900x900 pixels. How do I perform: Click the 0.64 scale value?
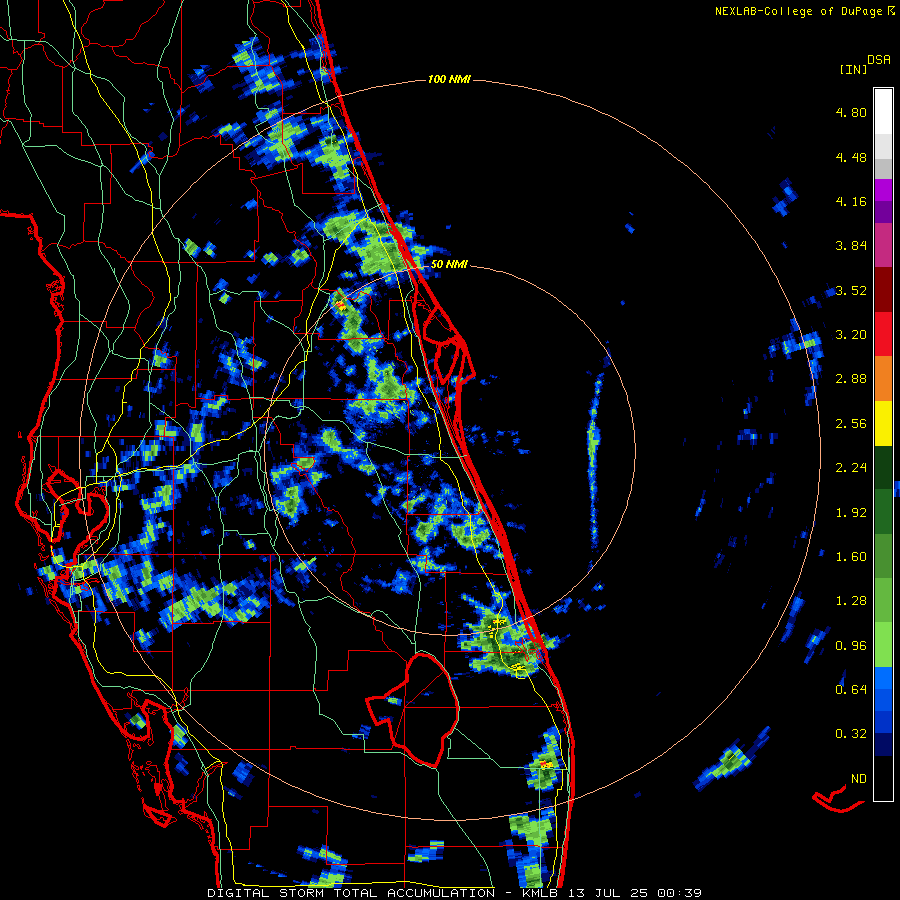tap(851, 690)
